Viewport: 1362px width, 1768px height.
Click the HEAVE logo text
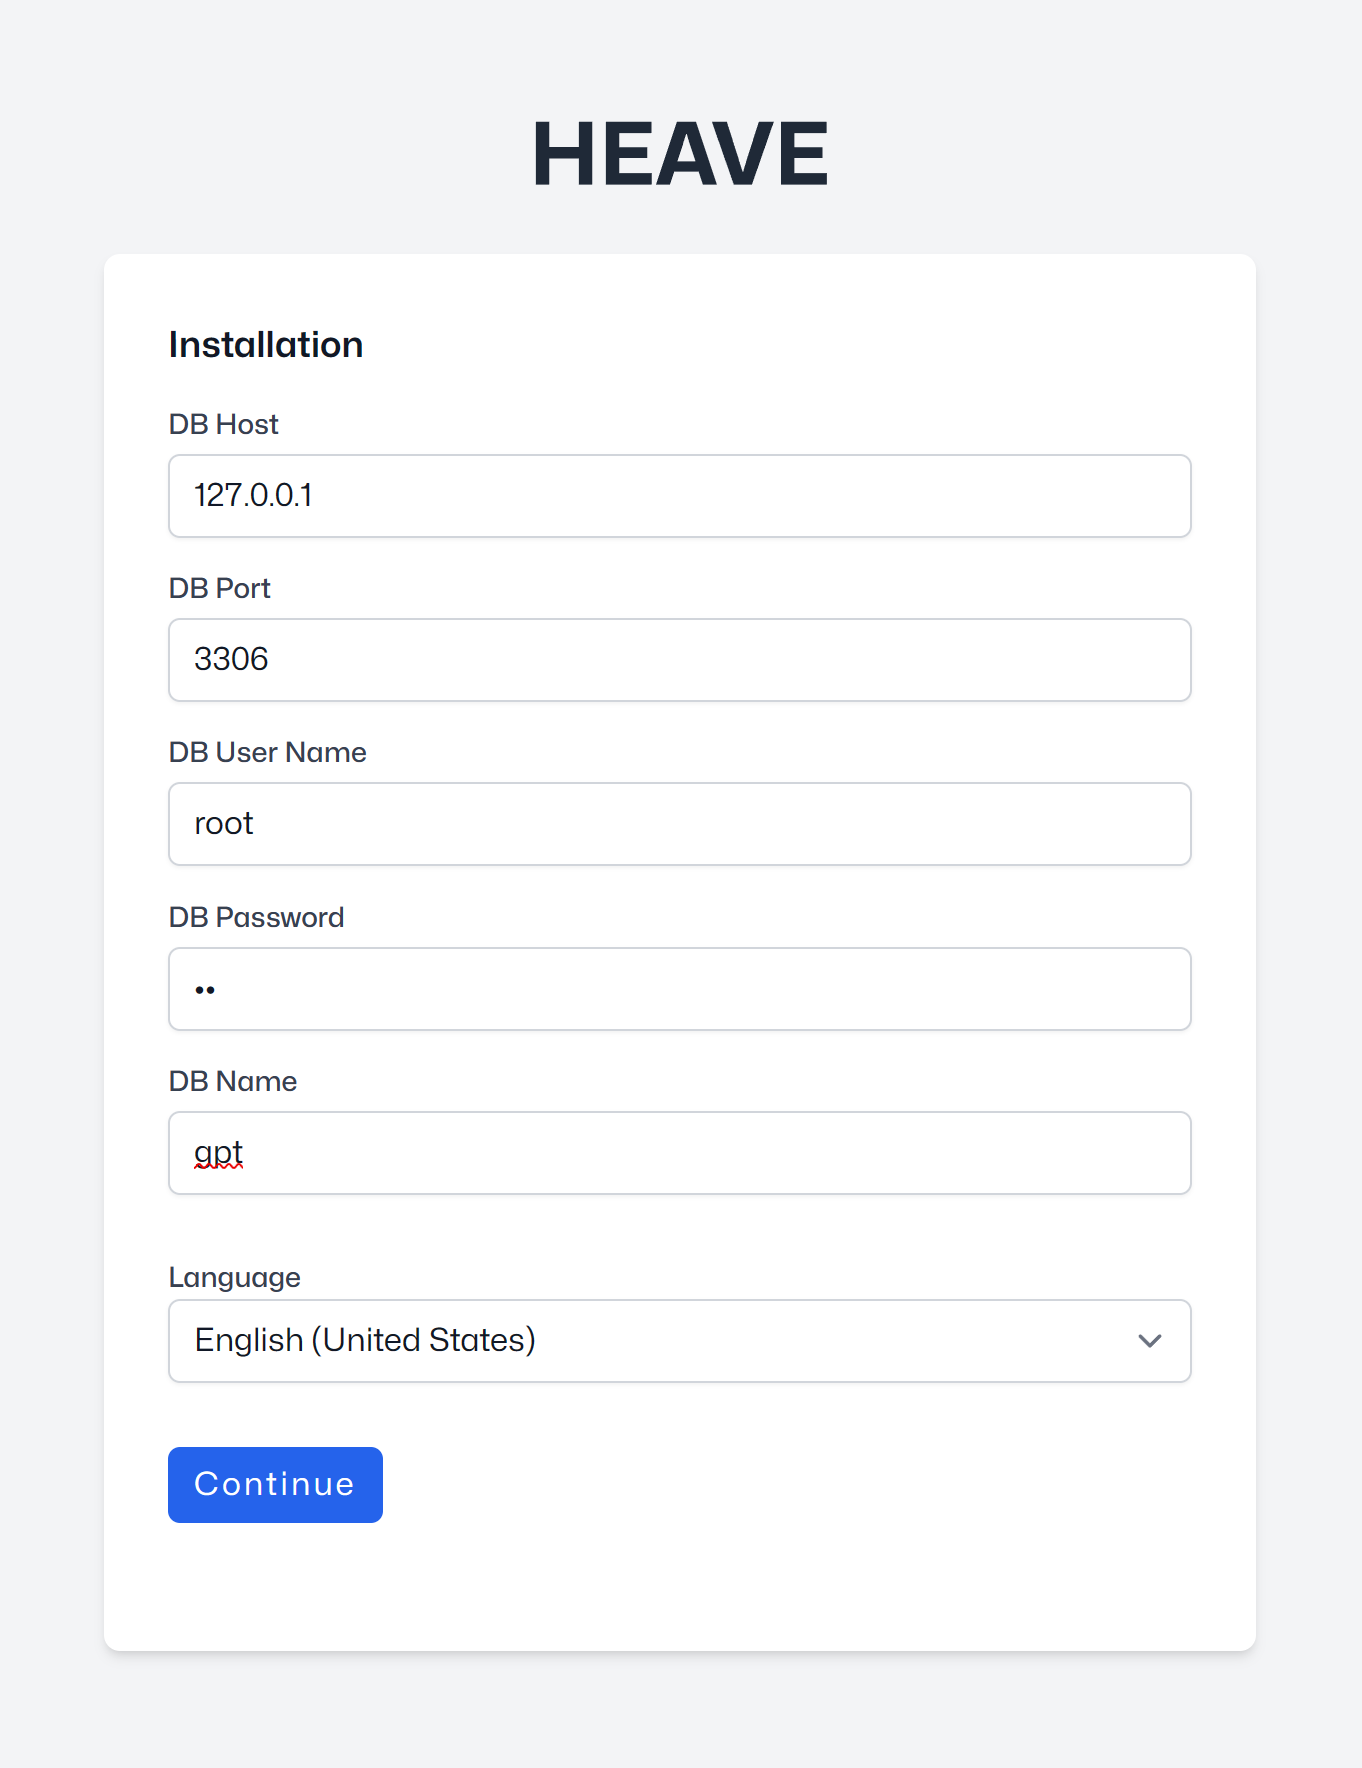680,152
